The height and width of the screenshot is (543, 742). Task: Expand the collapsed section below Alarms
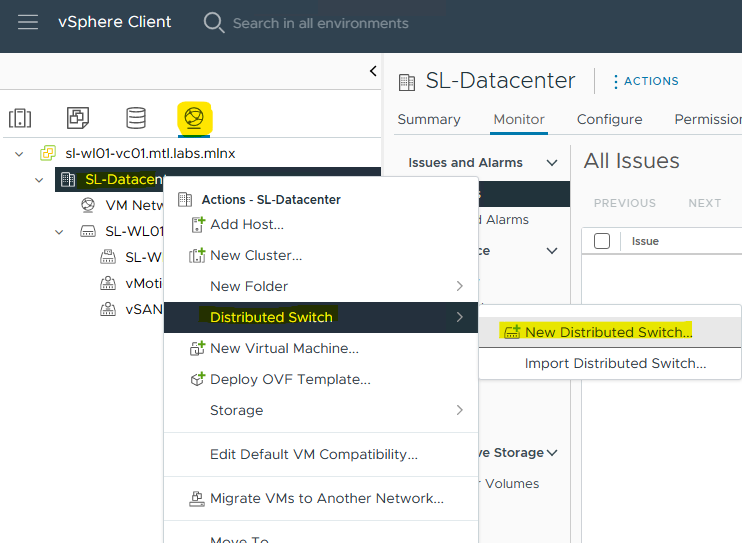552,250
